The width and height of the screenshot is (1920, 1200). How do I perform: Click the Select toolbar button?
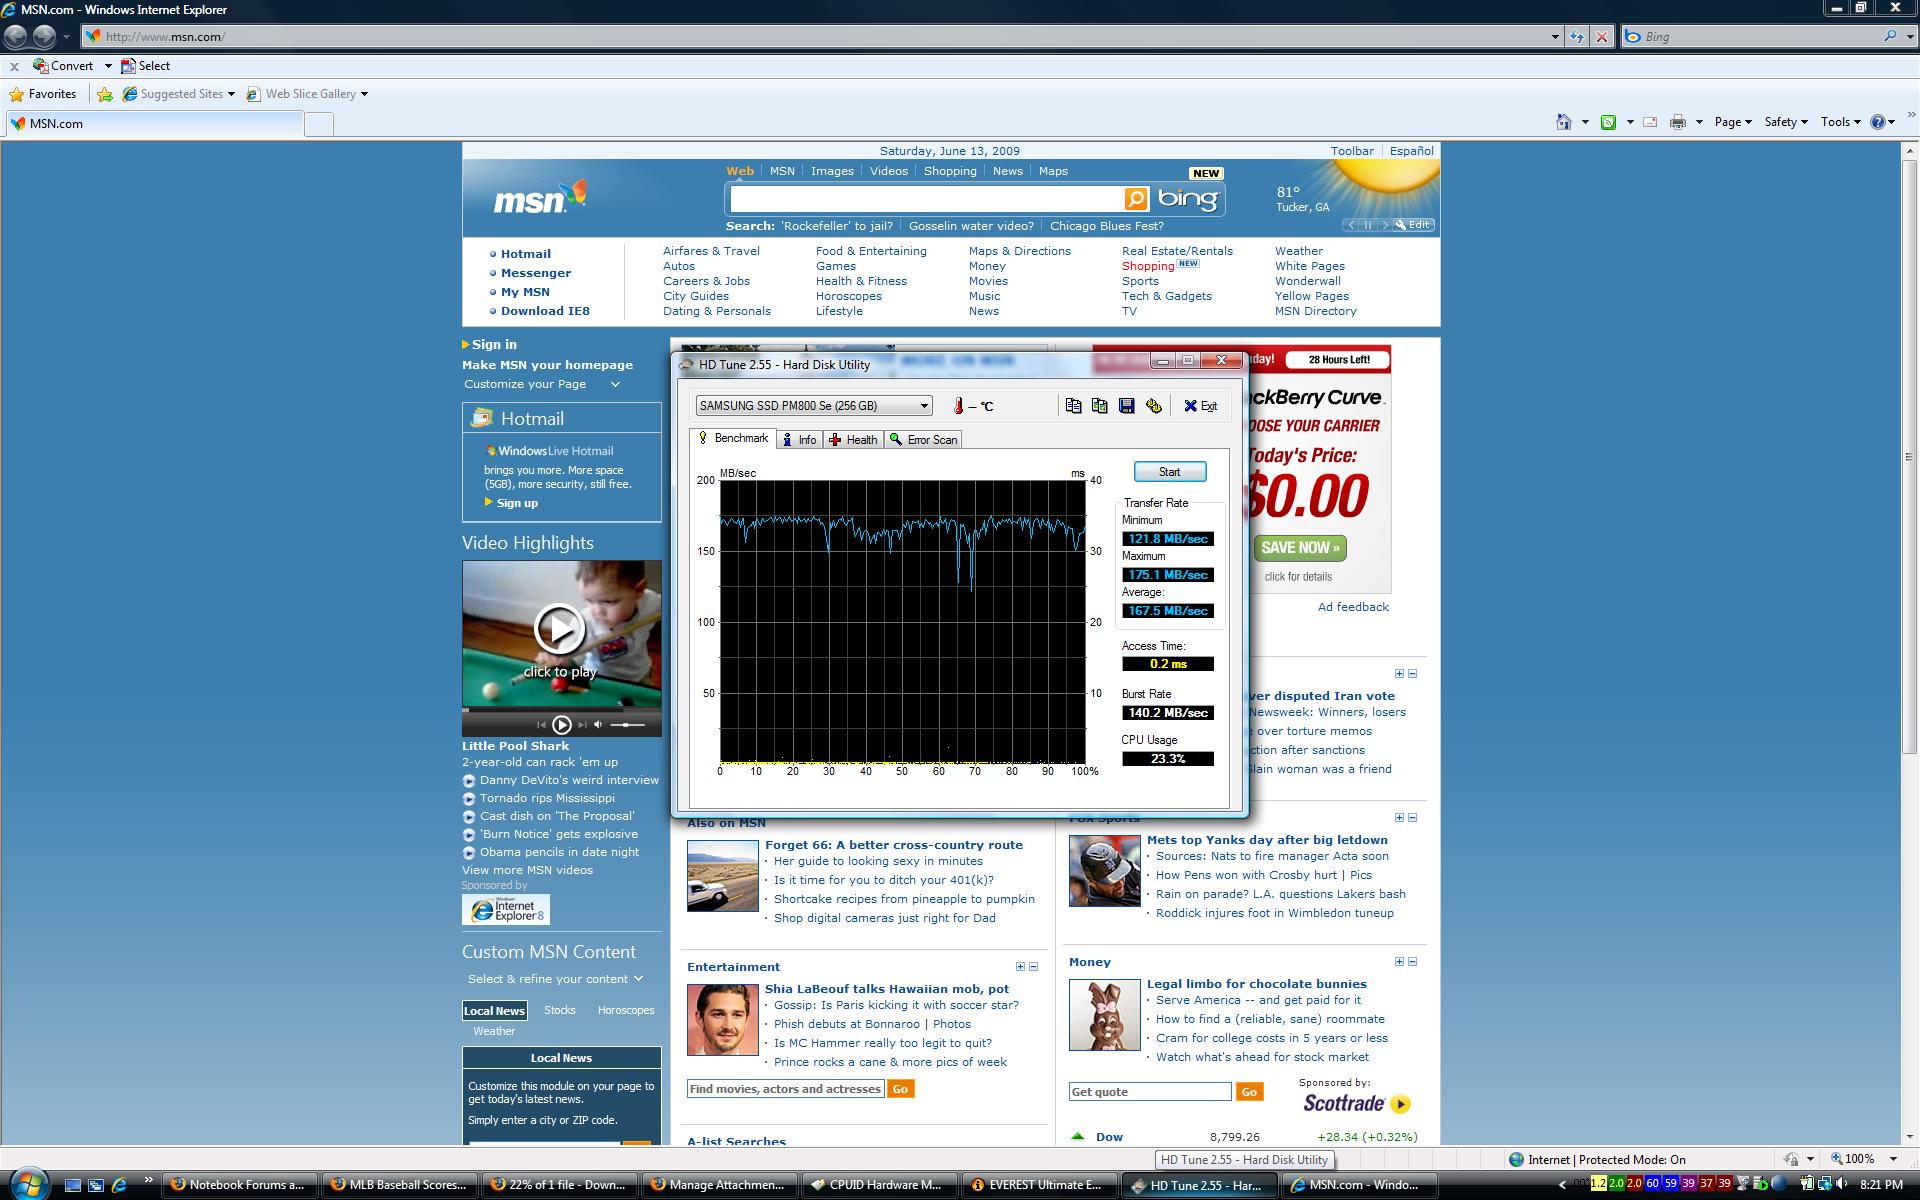tap(145, 66)
